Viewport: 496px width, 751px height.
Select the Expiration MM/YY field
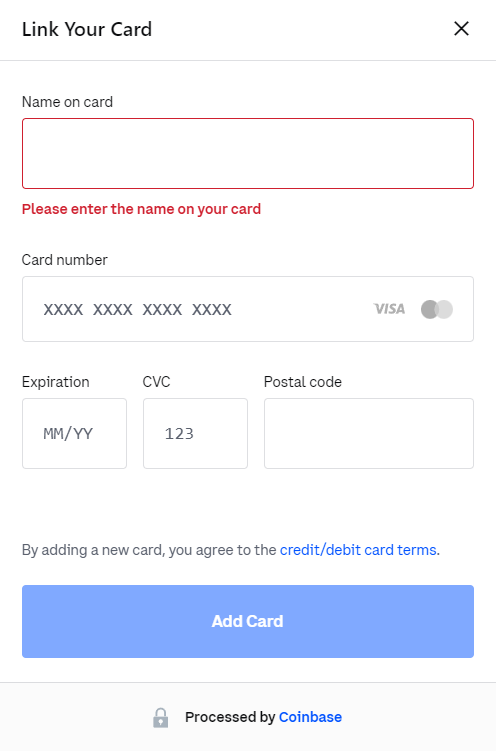pos(74,433)
